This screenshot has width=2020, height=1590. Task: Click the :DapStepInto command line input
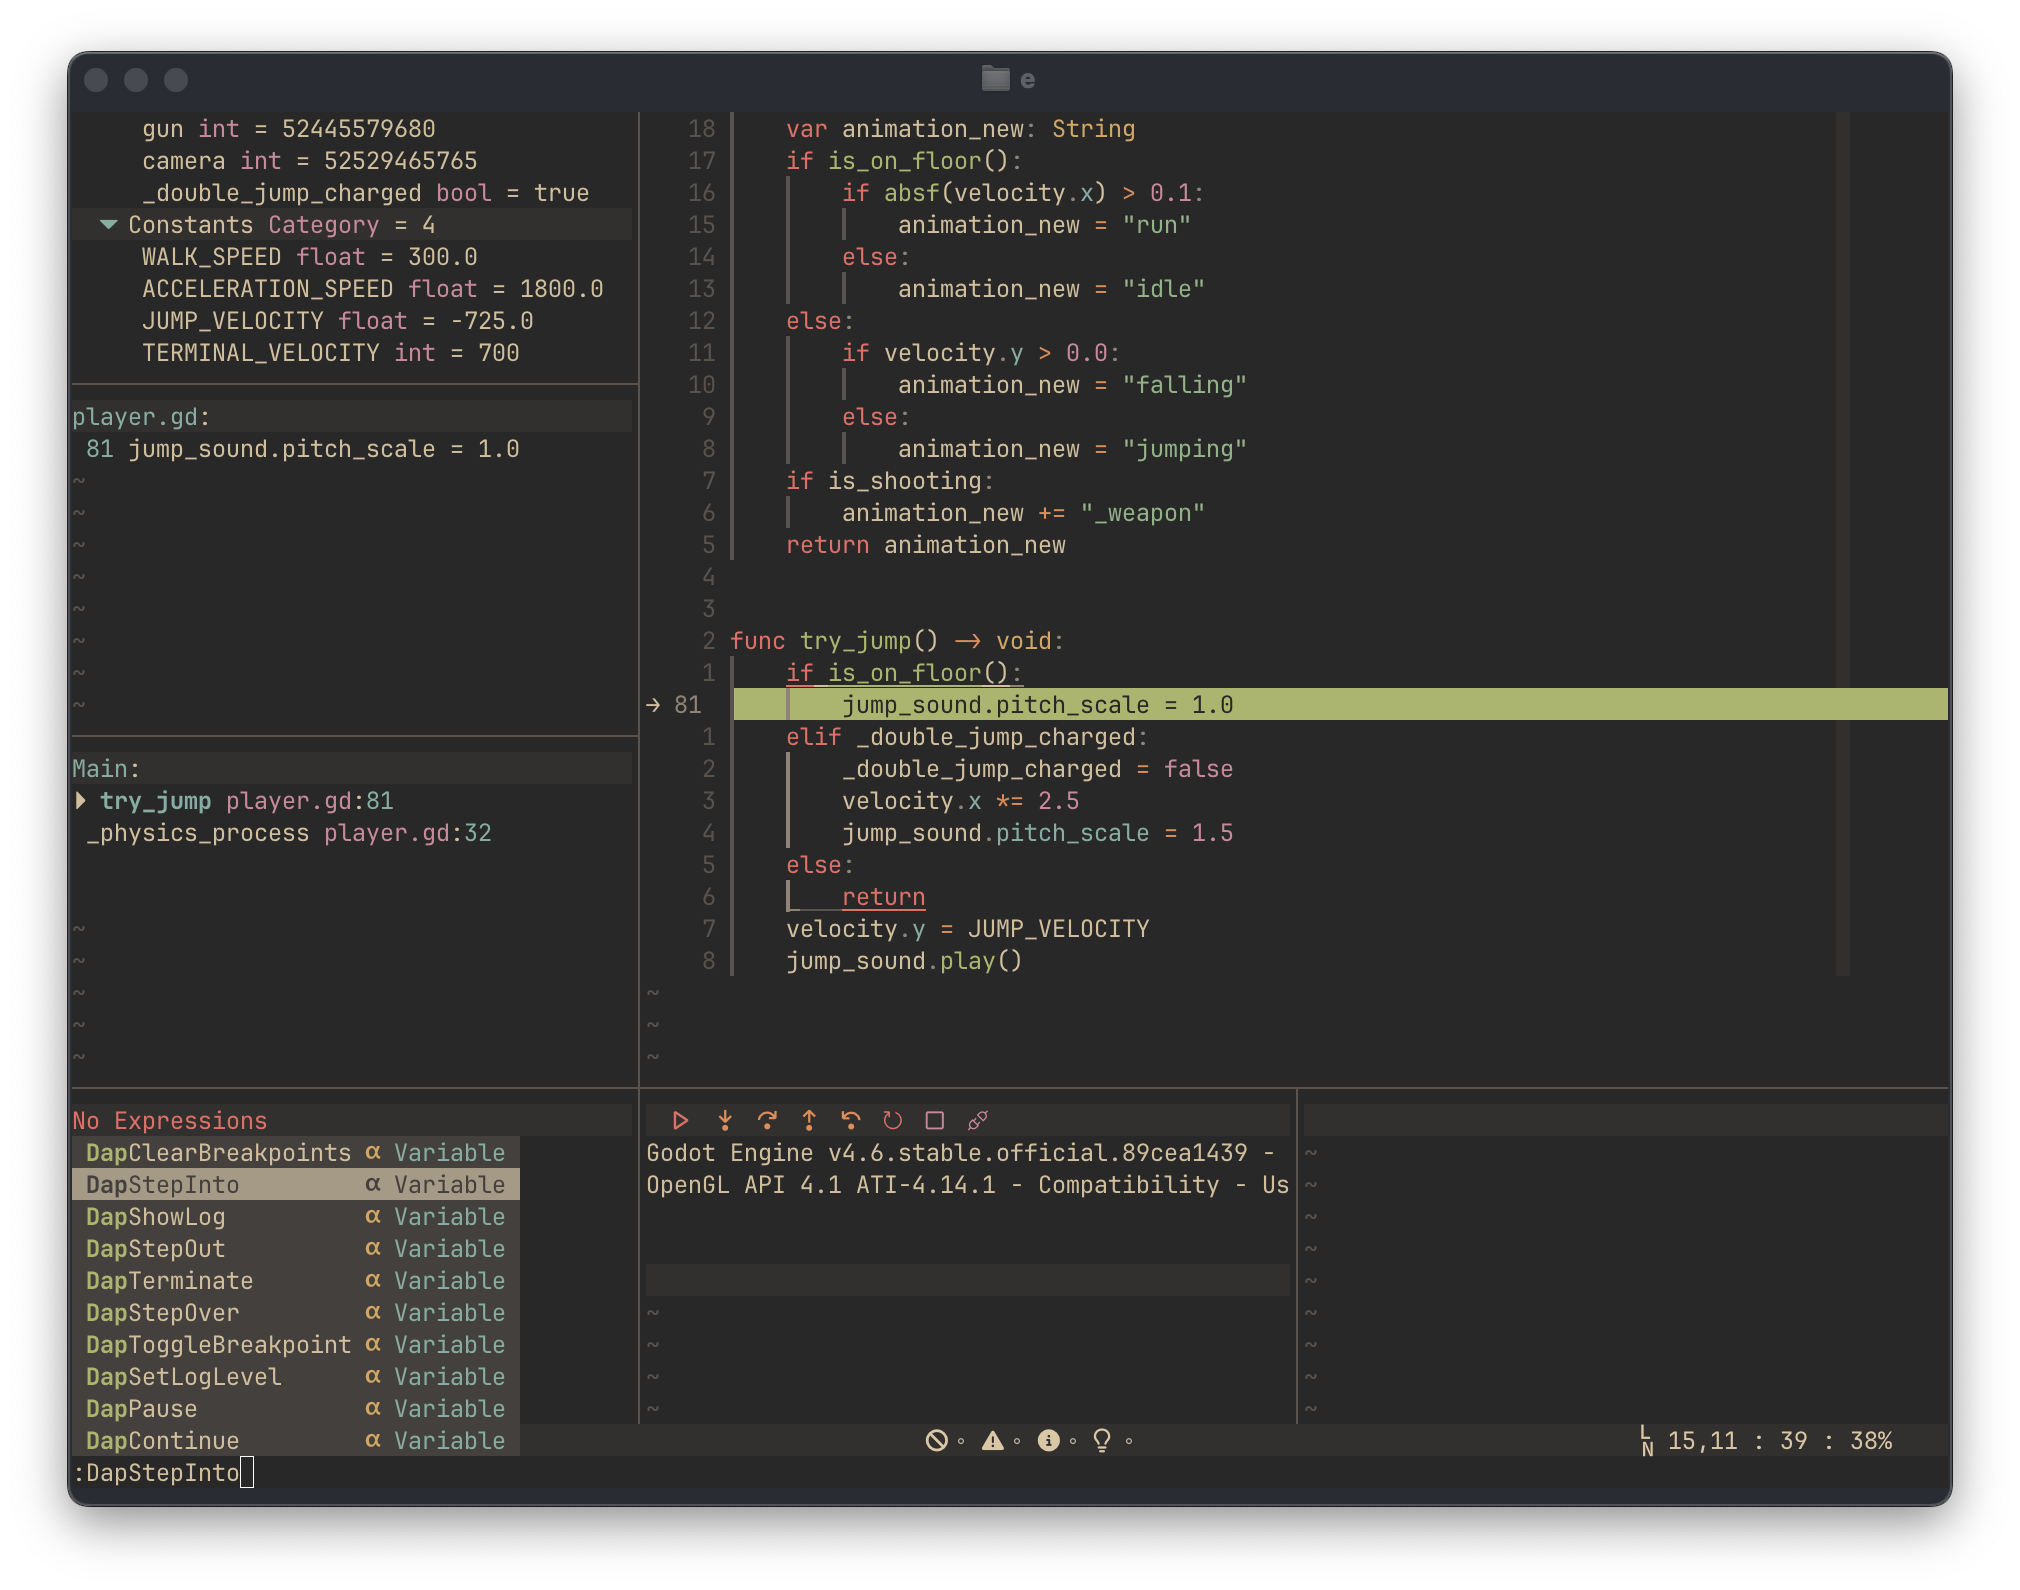tap(1010, 1472)
